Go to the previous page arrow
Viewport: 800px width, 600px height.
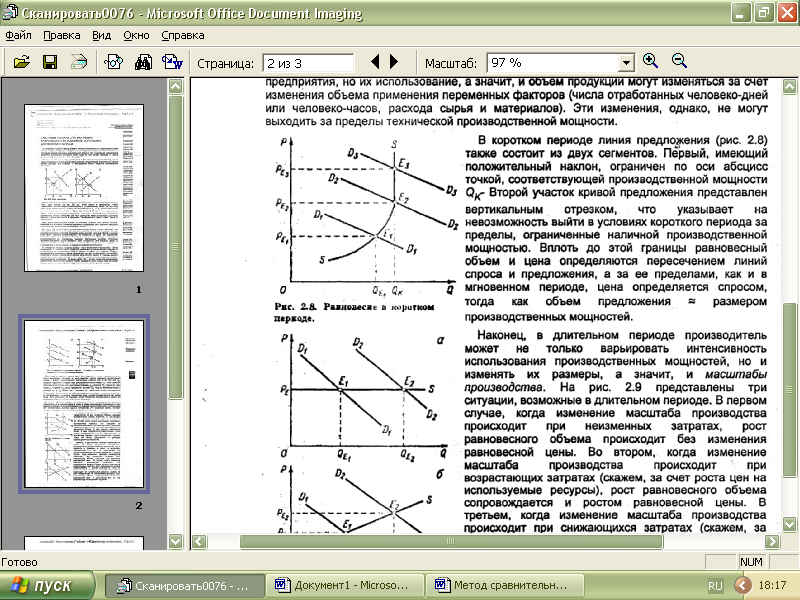pos(376,62)
